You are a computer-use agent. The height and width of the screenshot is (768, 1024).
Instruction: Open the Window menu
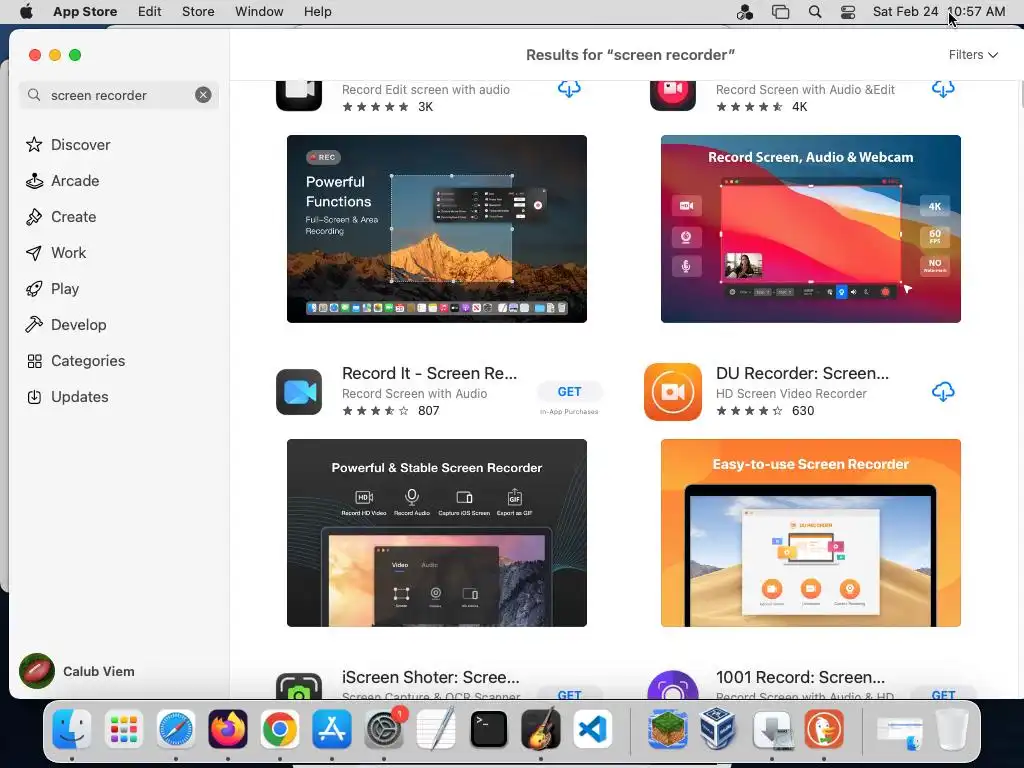[x=259, y=12]
